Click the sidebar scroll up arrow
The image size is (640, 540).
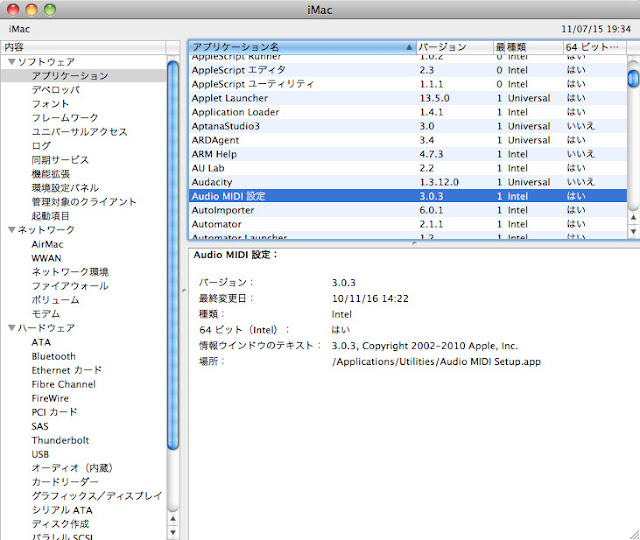pos(173,519)
